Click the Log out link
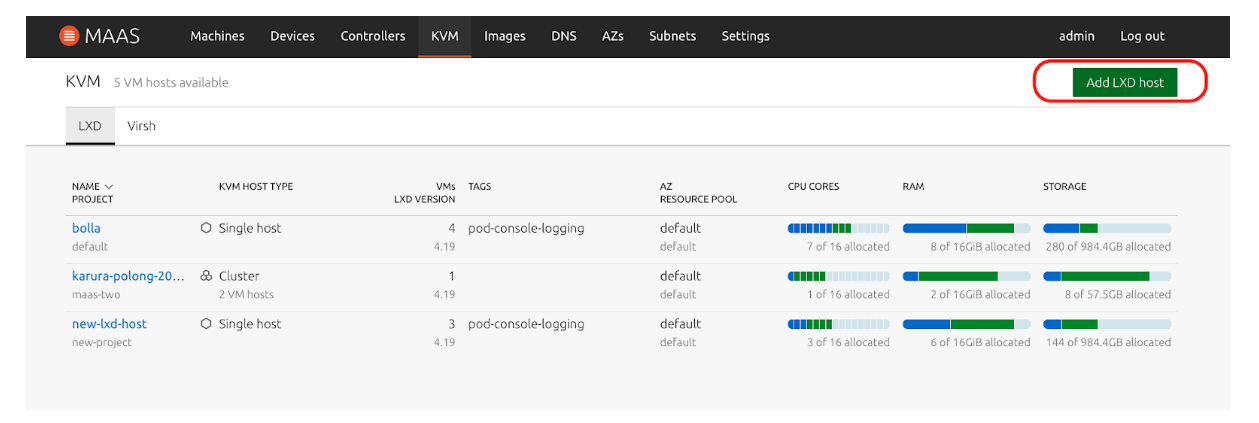The height and width of the screenshot is (423, 1259). click(x=1142, y=36)
